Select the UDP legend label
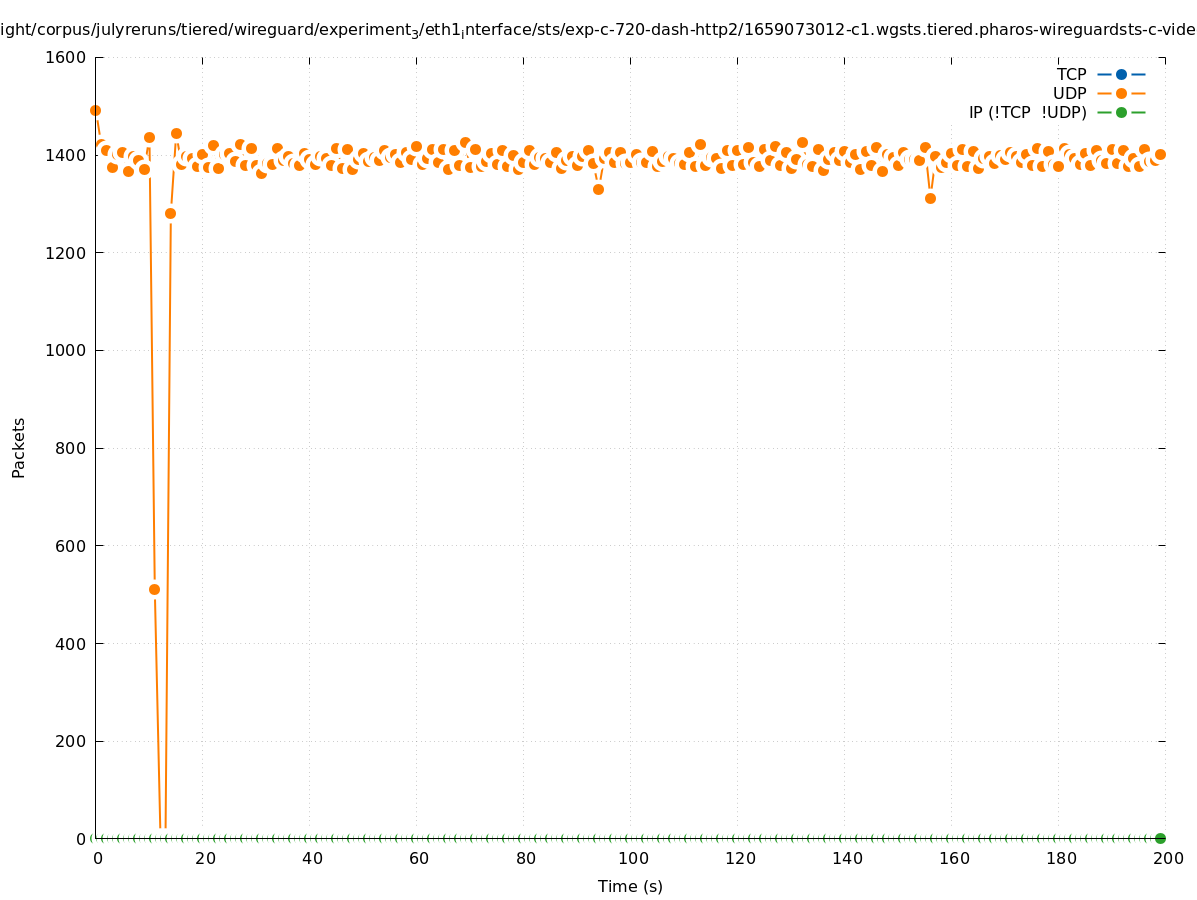1197x900 pixels. [1069, 93]
